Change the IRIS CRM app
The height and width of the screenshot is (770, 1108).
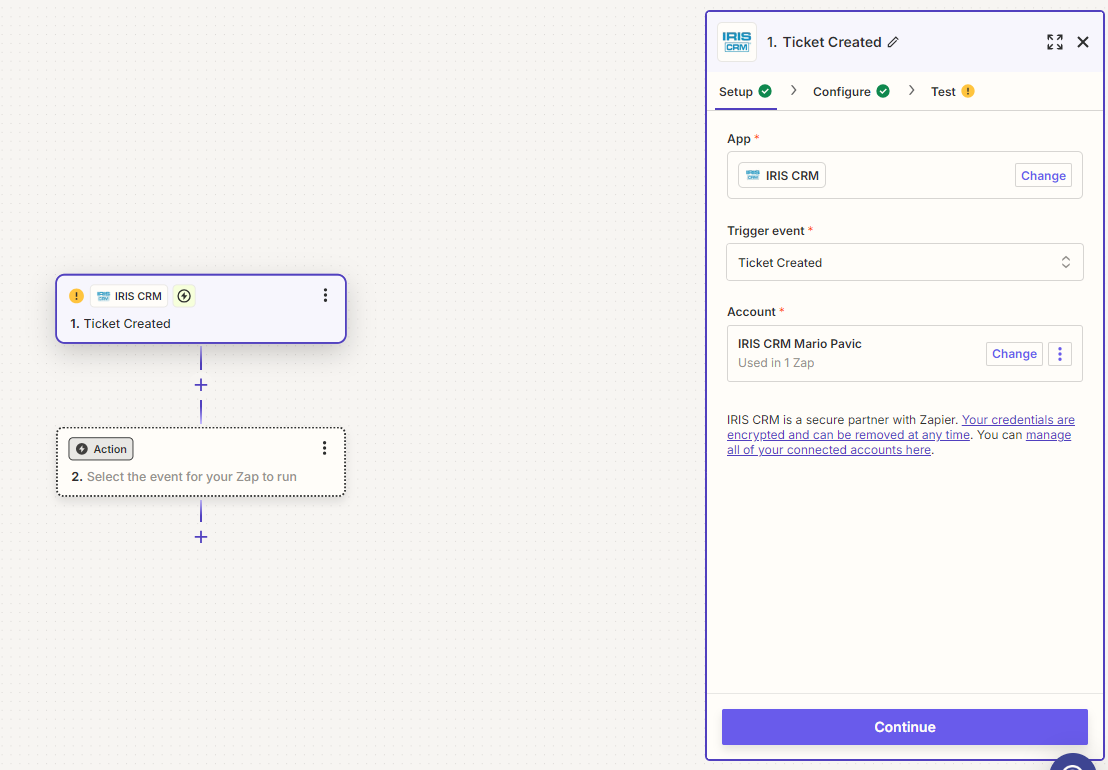pos(1043,175)
